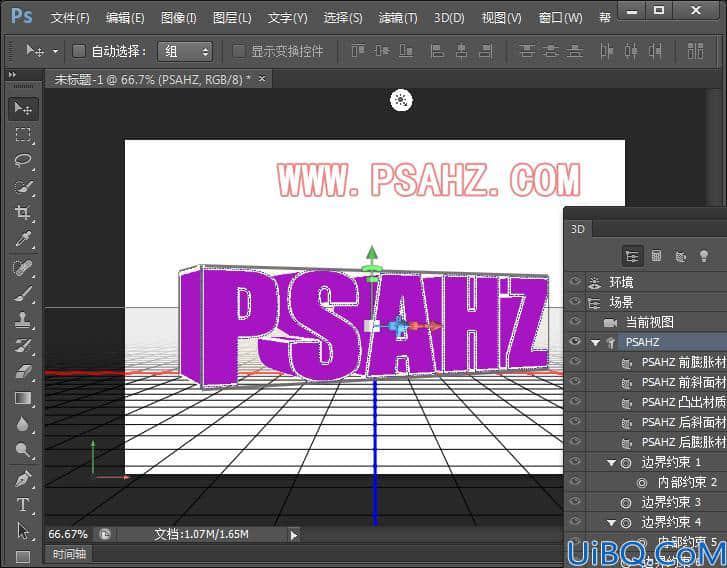Open the 文件(F) menu
This screenshot has height=568, width=727.
point(70,18)
